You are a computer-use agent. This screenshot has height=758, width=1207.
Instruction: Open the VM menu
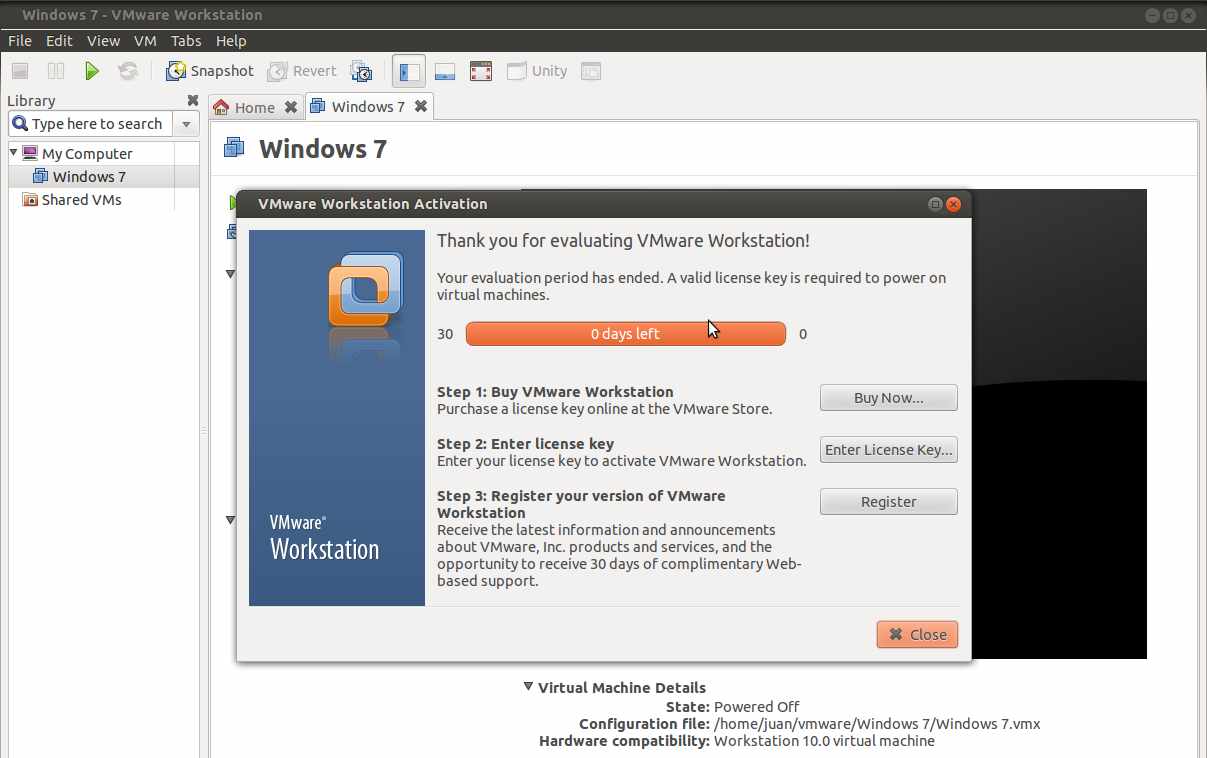tap(145, 41)
